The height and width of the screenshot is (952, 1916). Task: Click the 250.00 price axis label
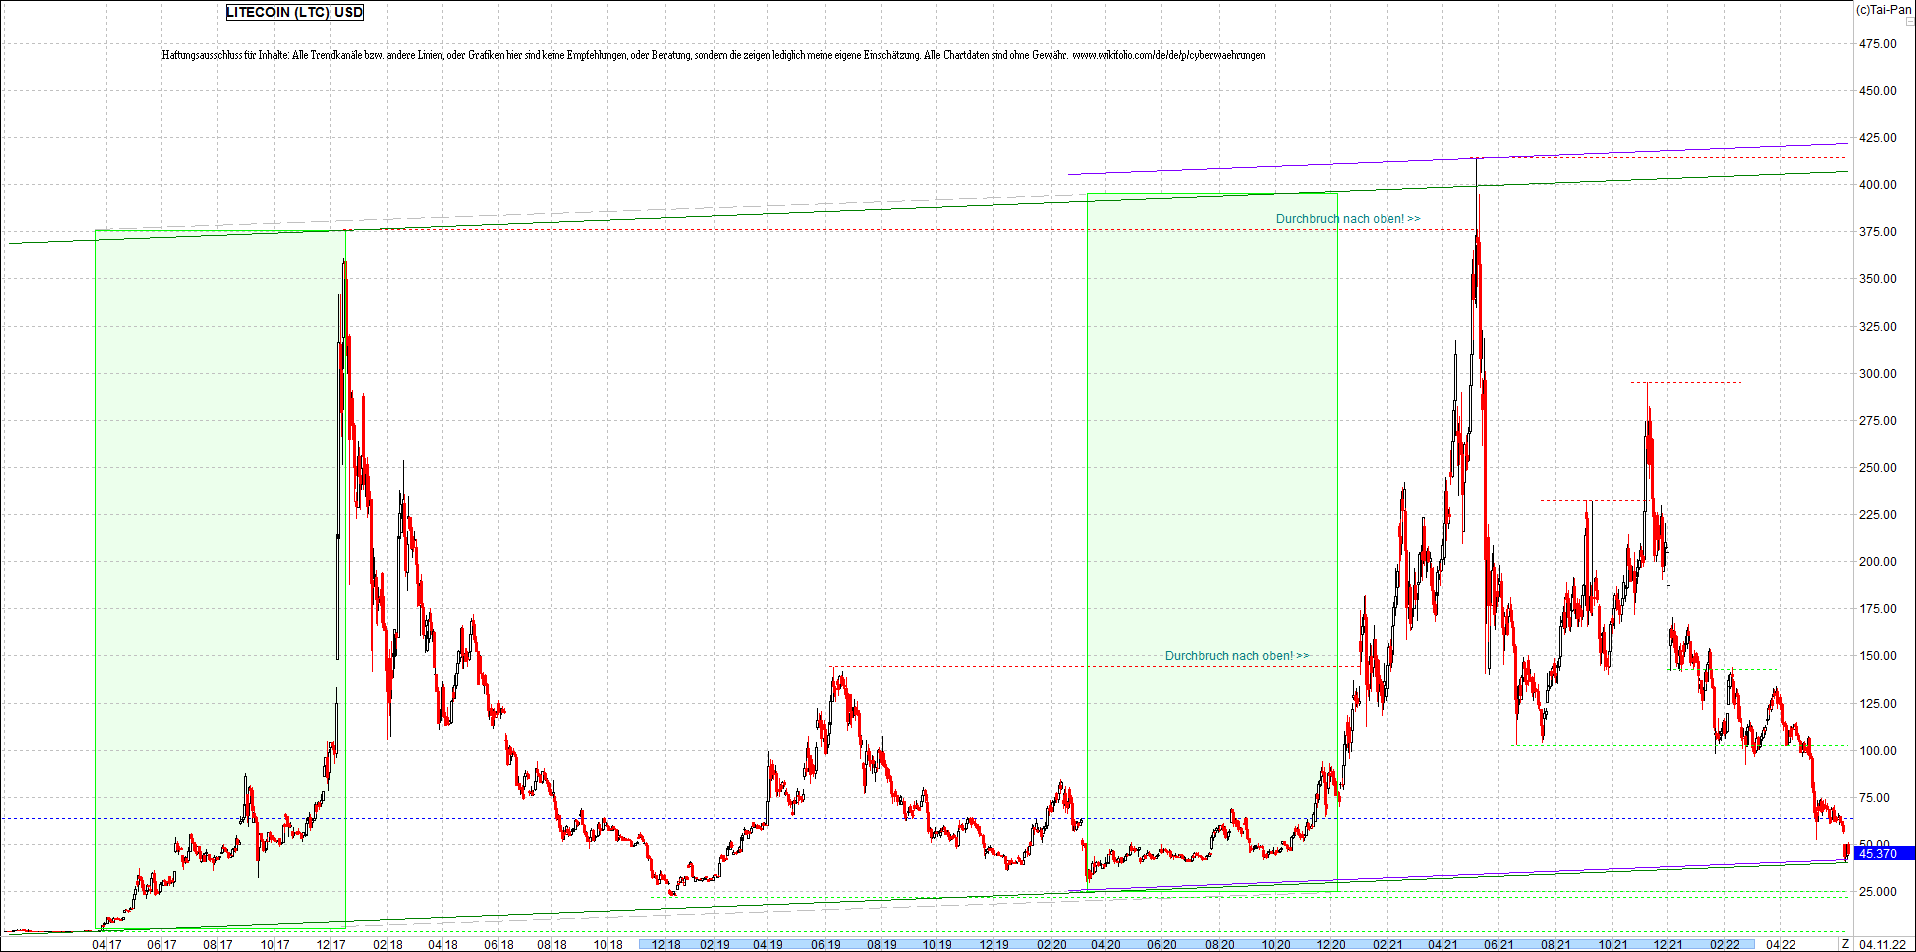tap(1877, 468)
